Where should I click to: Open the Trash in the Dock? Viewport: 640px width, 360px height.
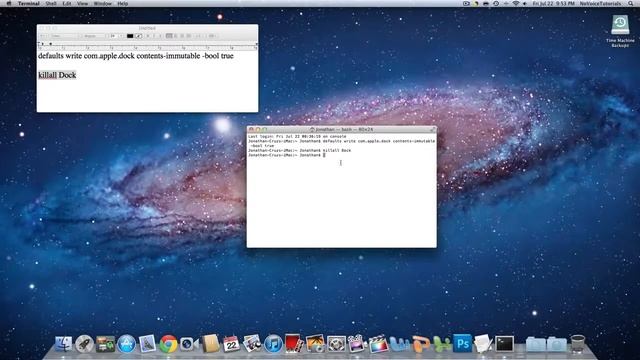pyautogui.click(x=578, y=344)
